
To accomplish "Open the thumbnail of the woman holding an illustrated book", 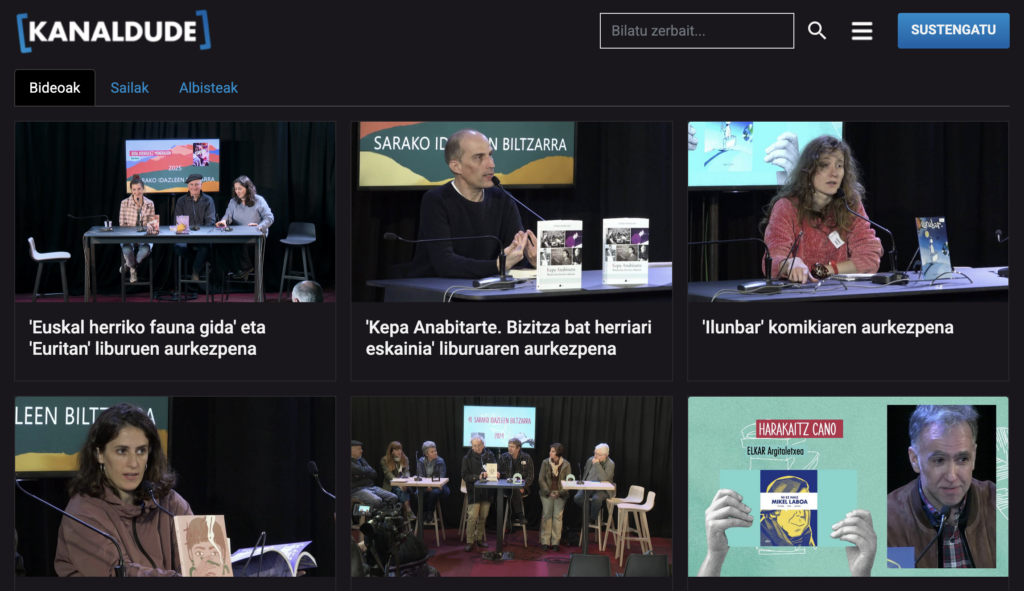I will [x=175, y=487].
